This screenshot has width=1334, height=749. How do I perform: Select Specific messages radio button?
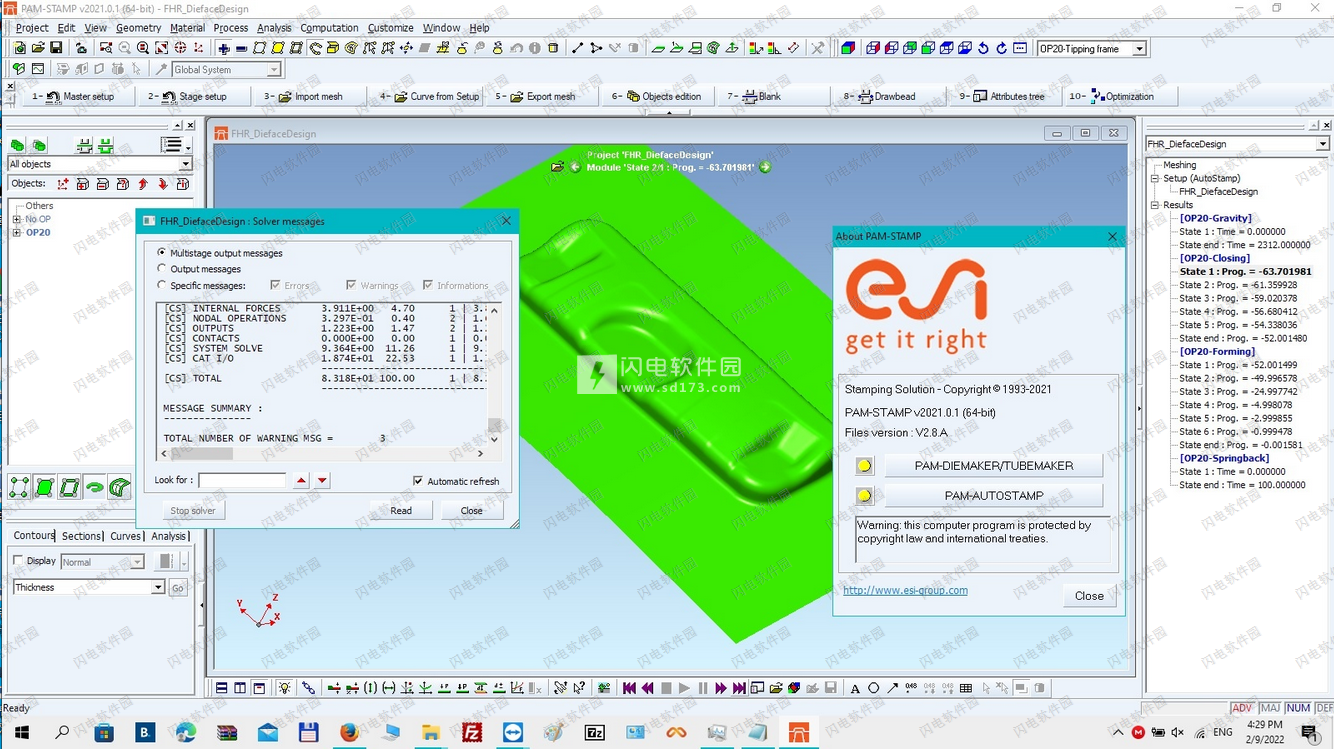coord(162,285)
